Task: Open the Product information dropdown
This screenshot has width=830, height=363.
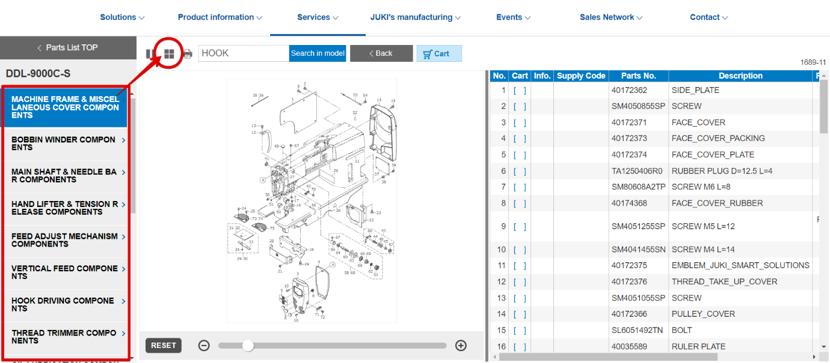Action: 220,17
